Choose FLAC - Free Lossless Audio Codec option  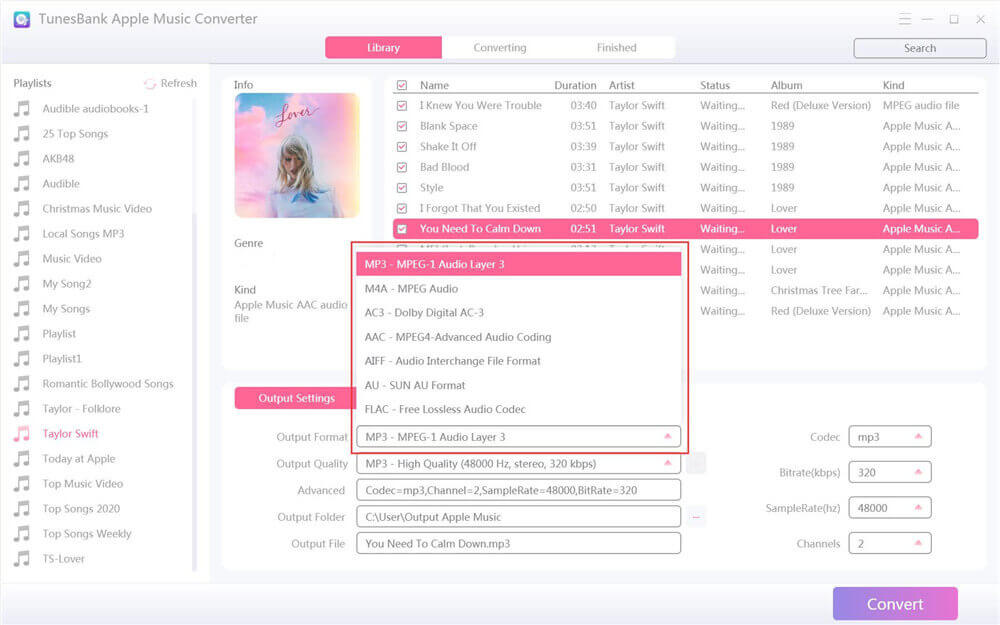pyautogui.click(x=445, y=409)
